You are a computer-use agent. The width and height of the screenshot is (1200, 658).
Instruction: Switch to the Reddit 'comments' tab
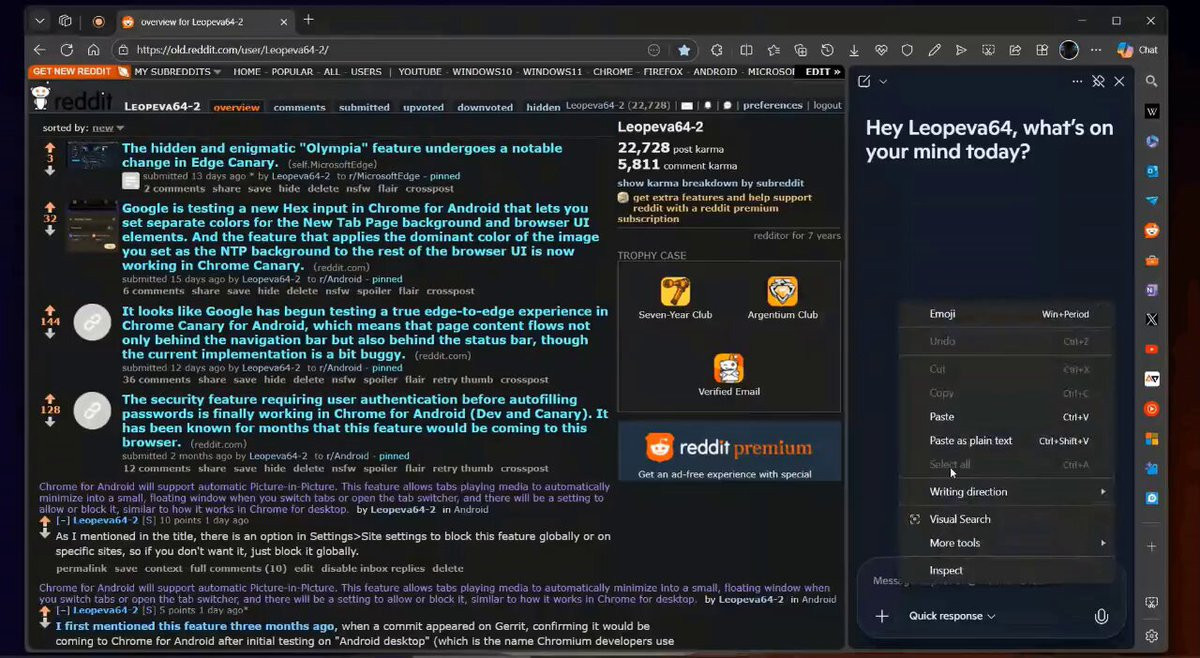[x=299, y=107]
